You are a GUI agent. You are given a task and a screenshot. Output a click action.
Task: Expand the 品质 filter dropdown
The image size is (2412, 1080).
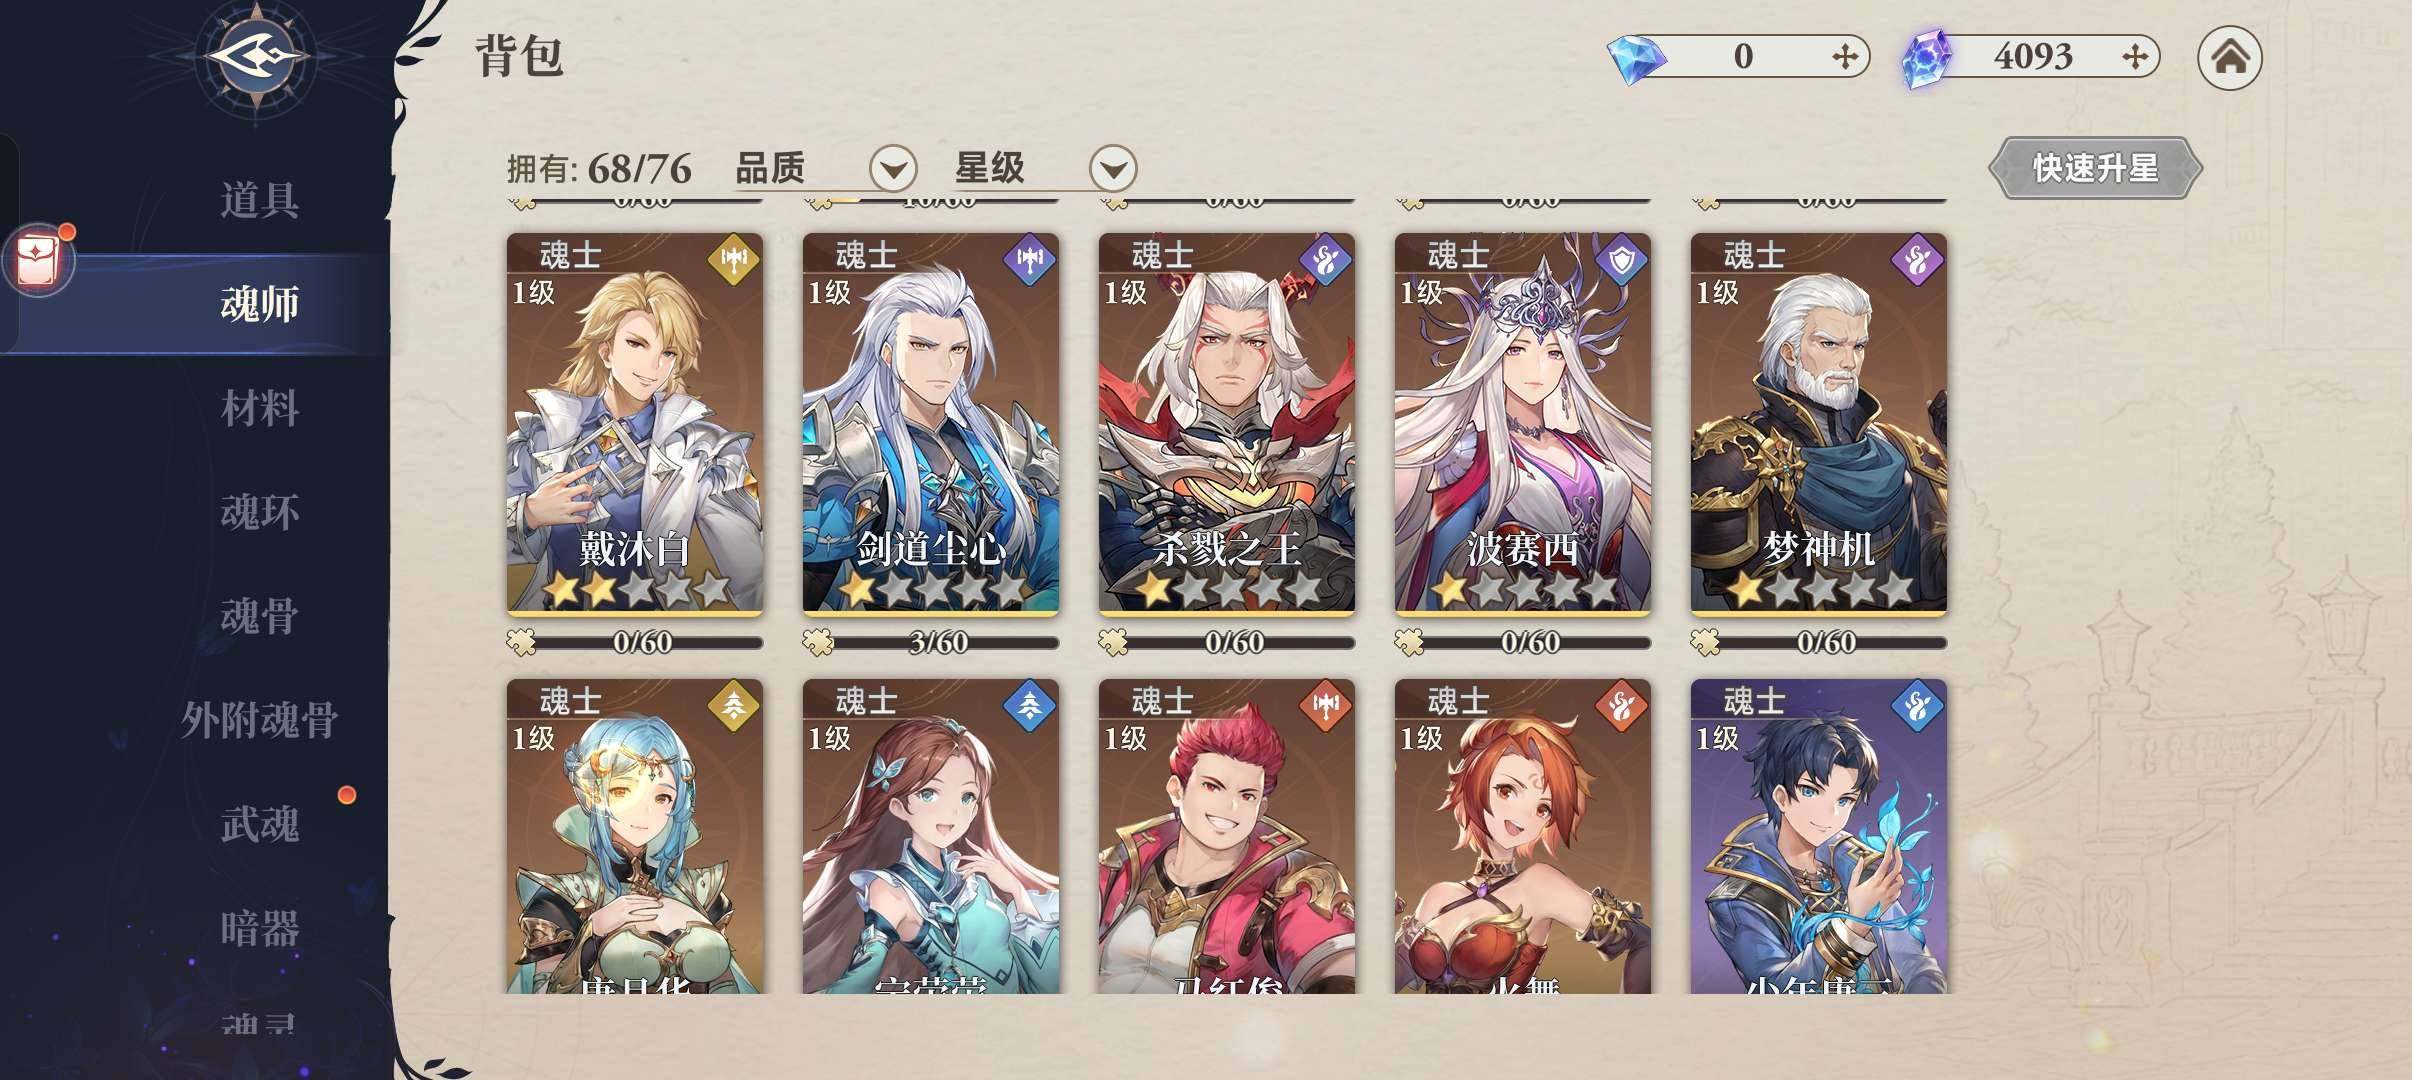click(893, 168)
